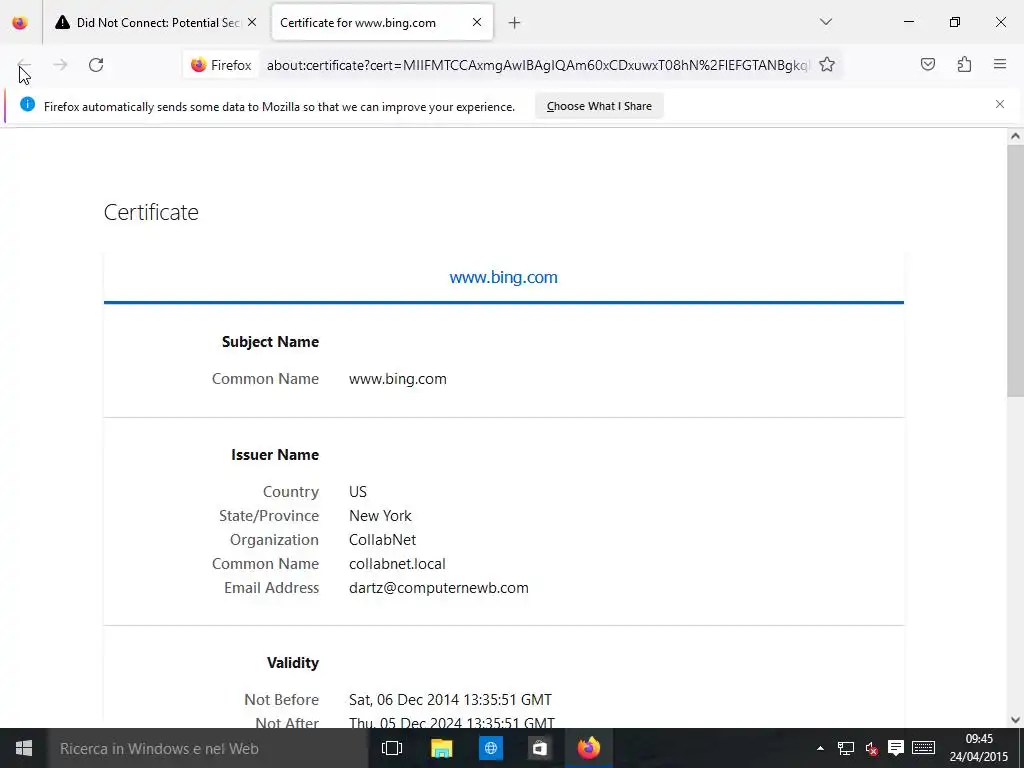The height and width of the screenshot is (768, 1024).
Task: Click the Ricerca in Windows search box
Action: coord(208,748)
